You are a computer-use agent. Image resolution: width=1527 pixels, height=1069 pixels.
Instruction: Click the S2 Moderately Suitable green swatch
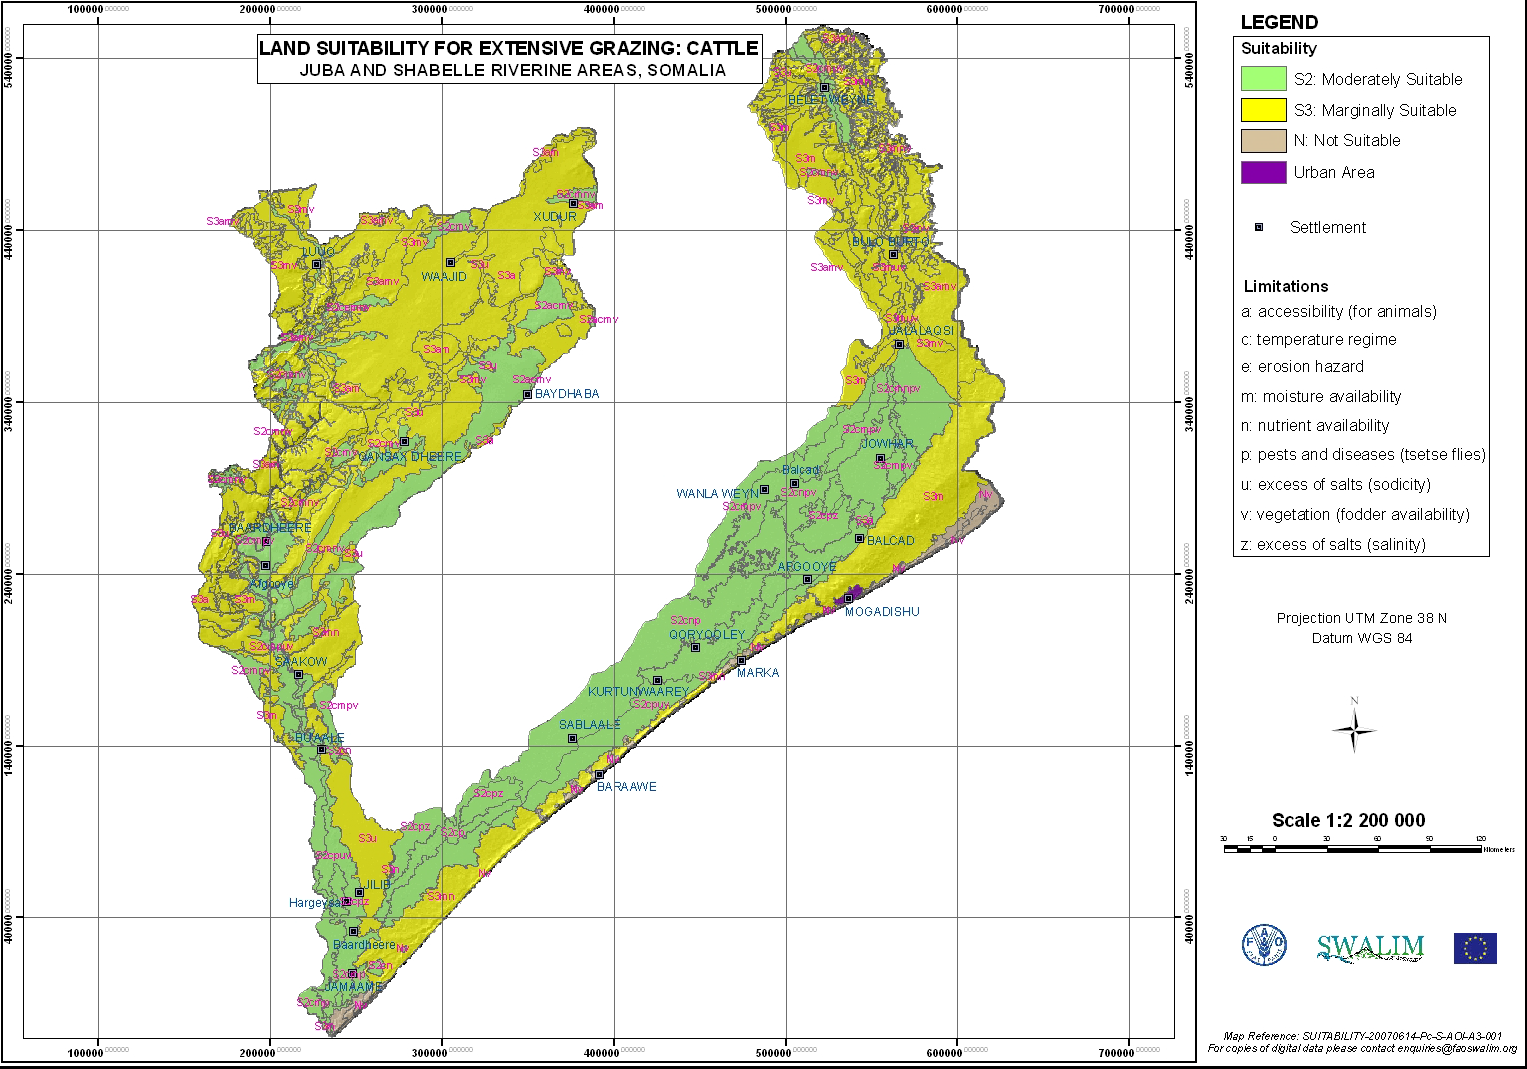(x=1263, y=79)
